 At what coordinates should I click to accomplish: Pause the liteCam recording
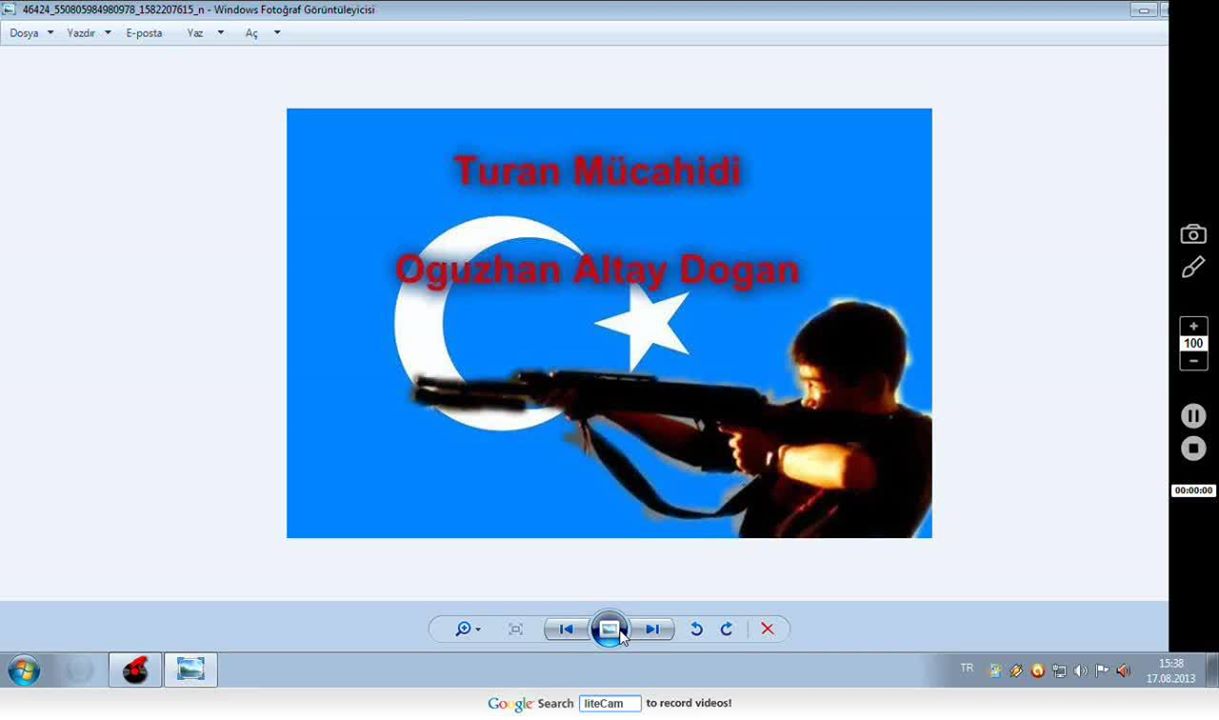tap(1193, 415)
